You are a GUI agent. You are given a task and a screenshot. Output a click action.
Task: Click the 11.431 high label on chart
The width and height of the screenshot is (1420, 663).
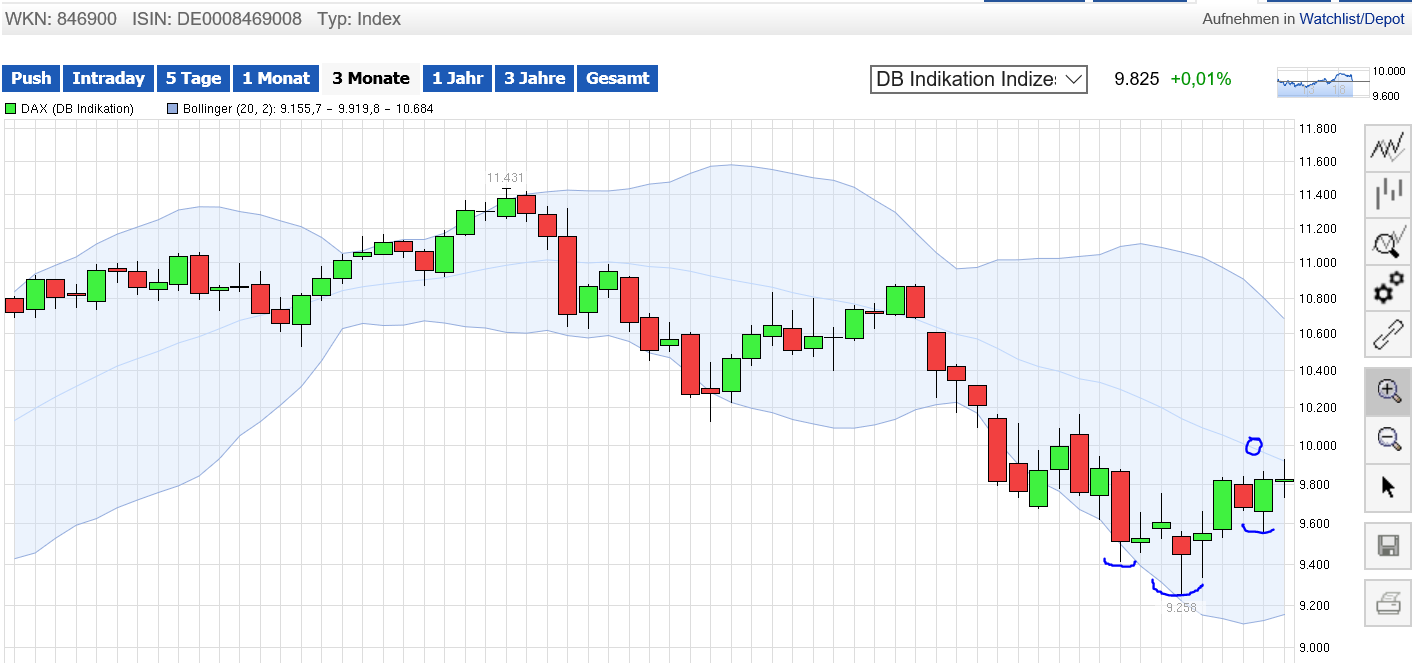505,178
